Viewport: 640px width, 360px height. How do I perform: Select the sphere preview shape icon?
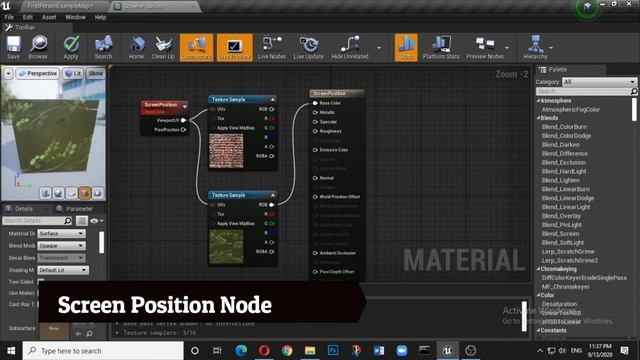click(59, 193)
